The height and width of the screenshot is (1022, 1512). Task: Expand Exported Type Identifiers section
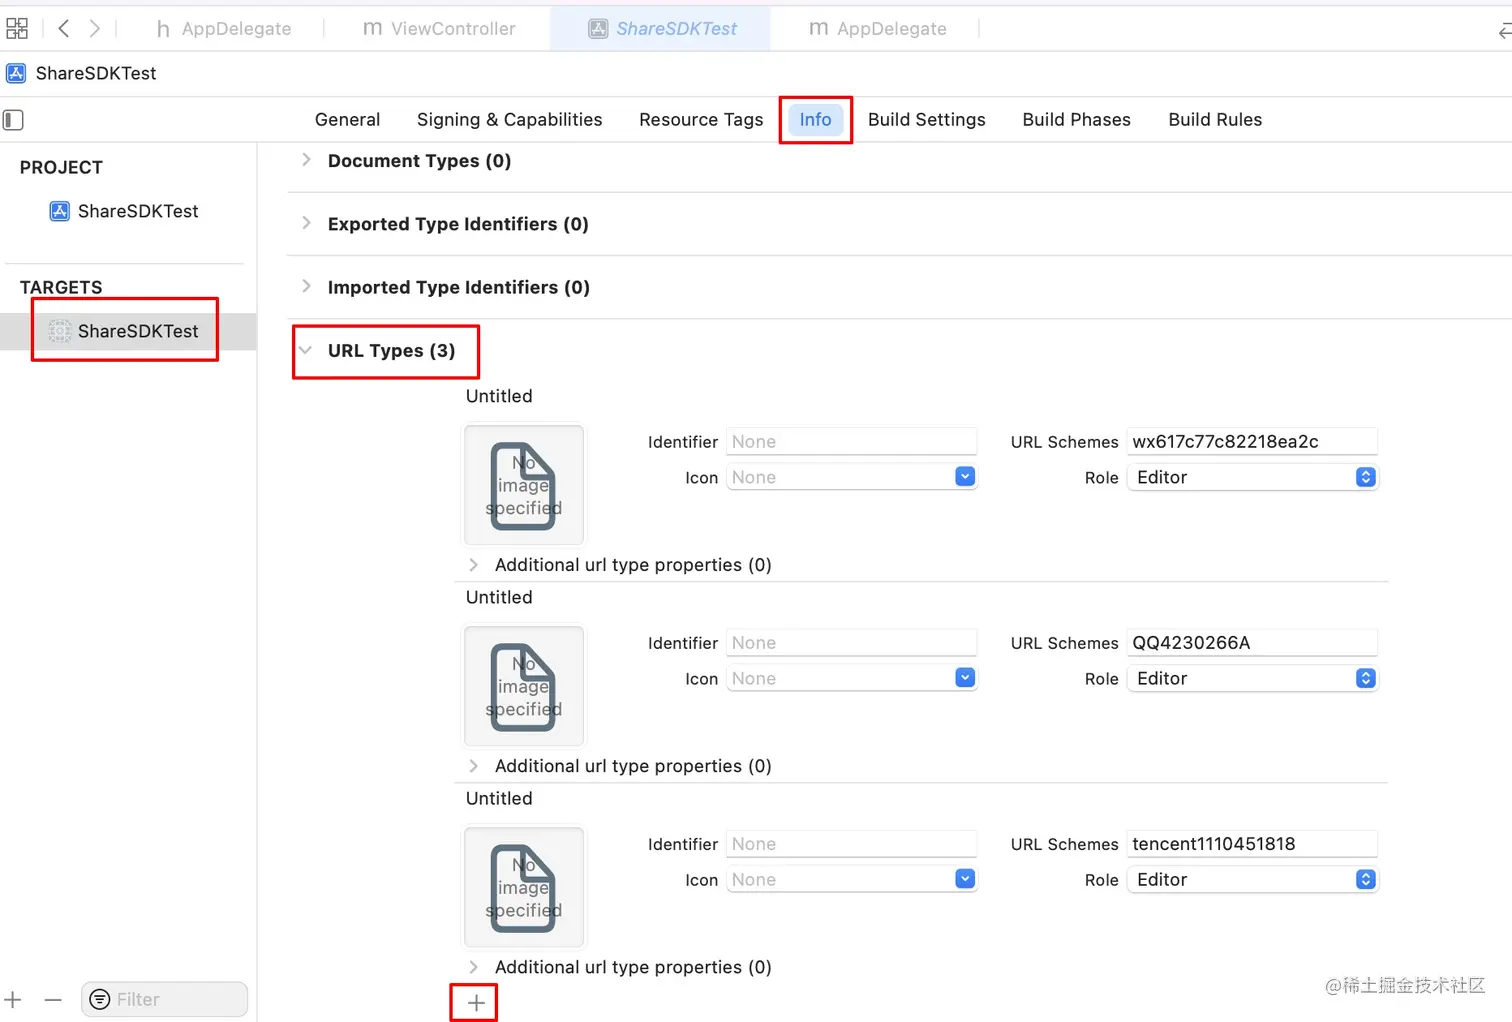click(x=306, y=223)
